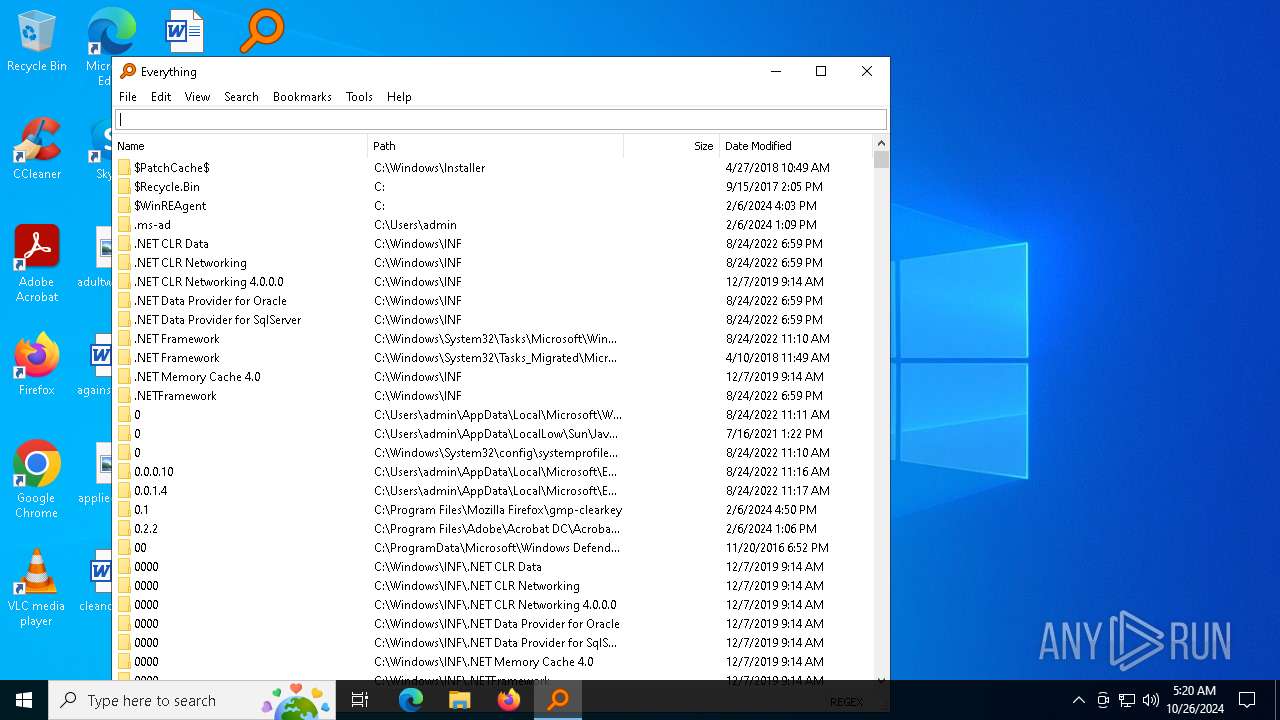Sort results by Date Modified column
Viewport: 1280px width, 720px height.
pyautogui.click(x=796, y=146)
